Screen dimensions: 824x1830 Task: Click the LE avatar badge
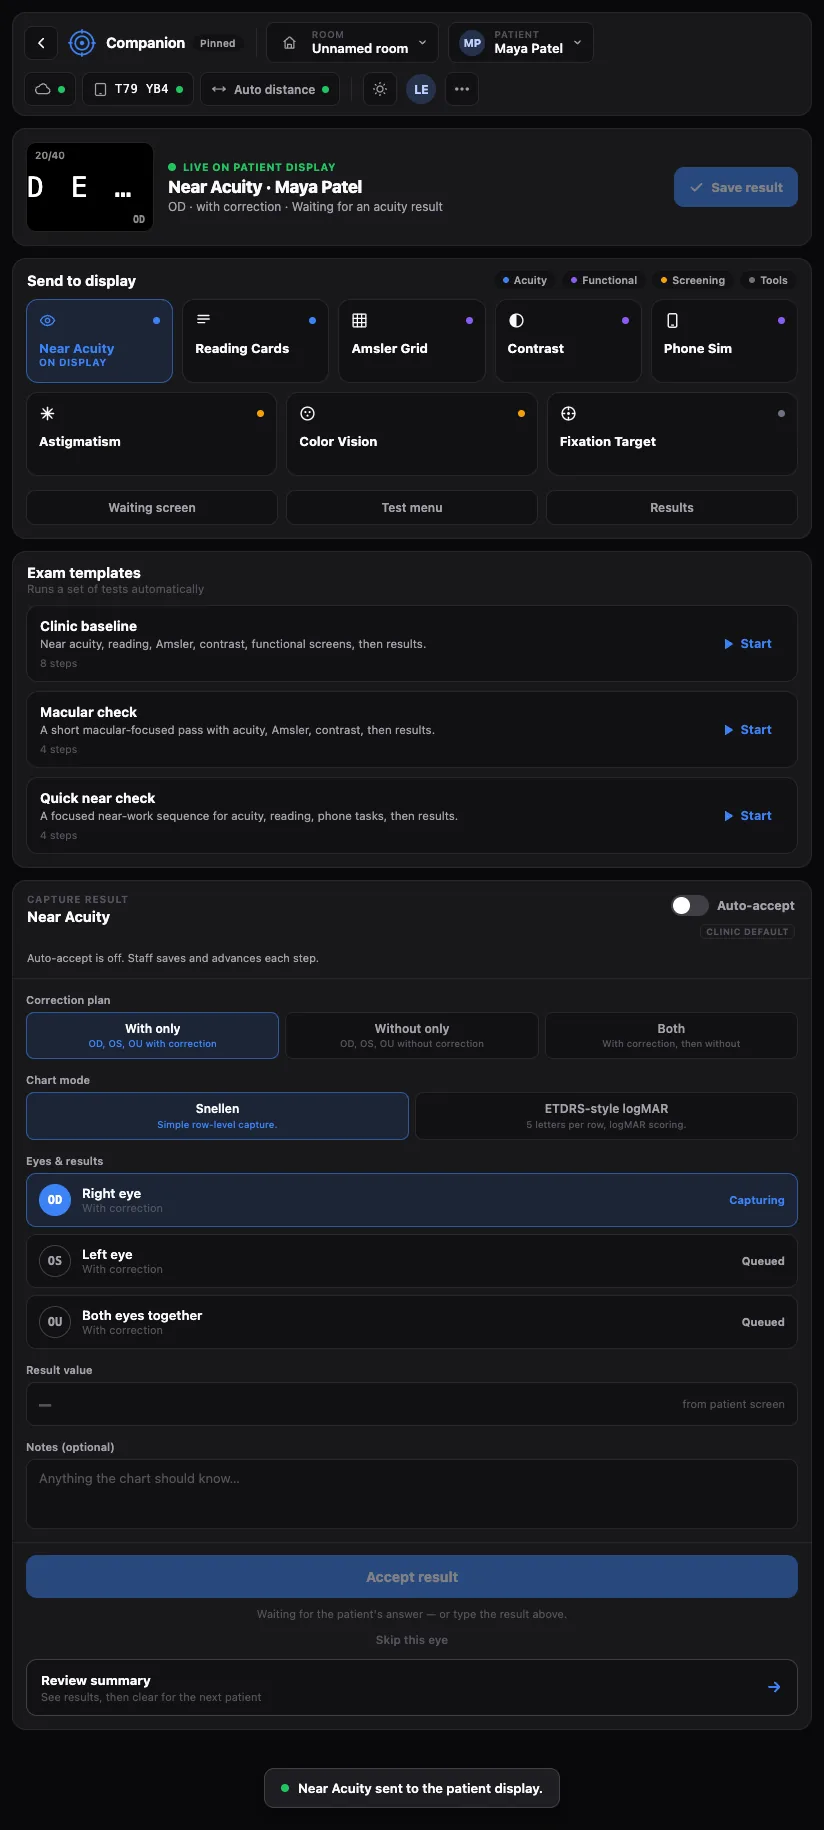[x=421, y=89]
